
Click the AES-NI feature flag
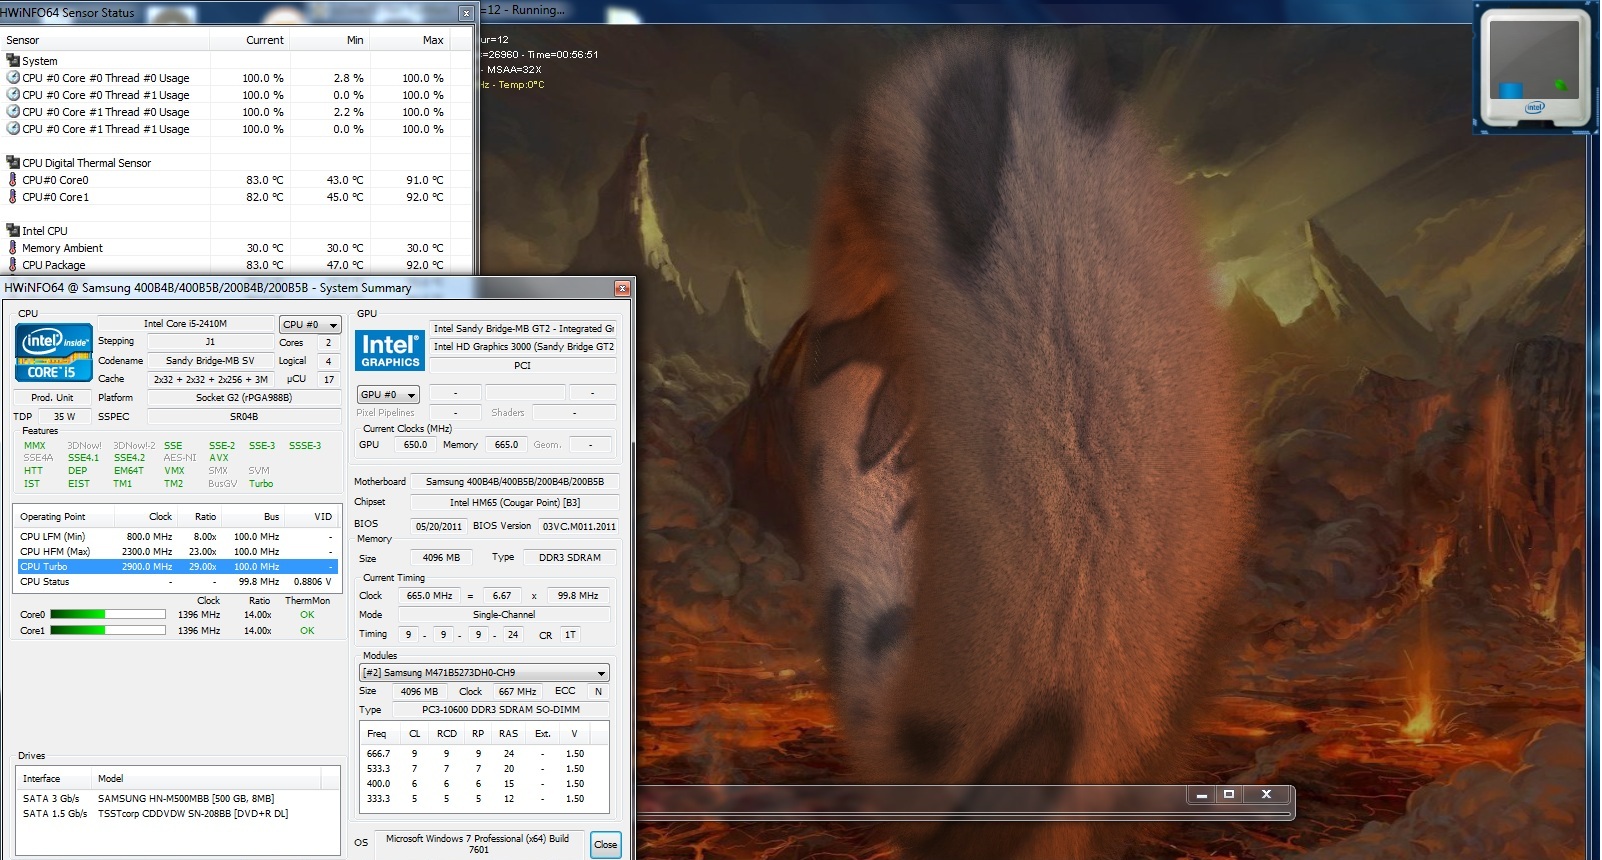tap(180, 458)
